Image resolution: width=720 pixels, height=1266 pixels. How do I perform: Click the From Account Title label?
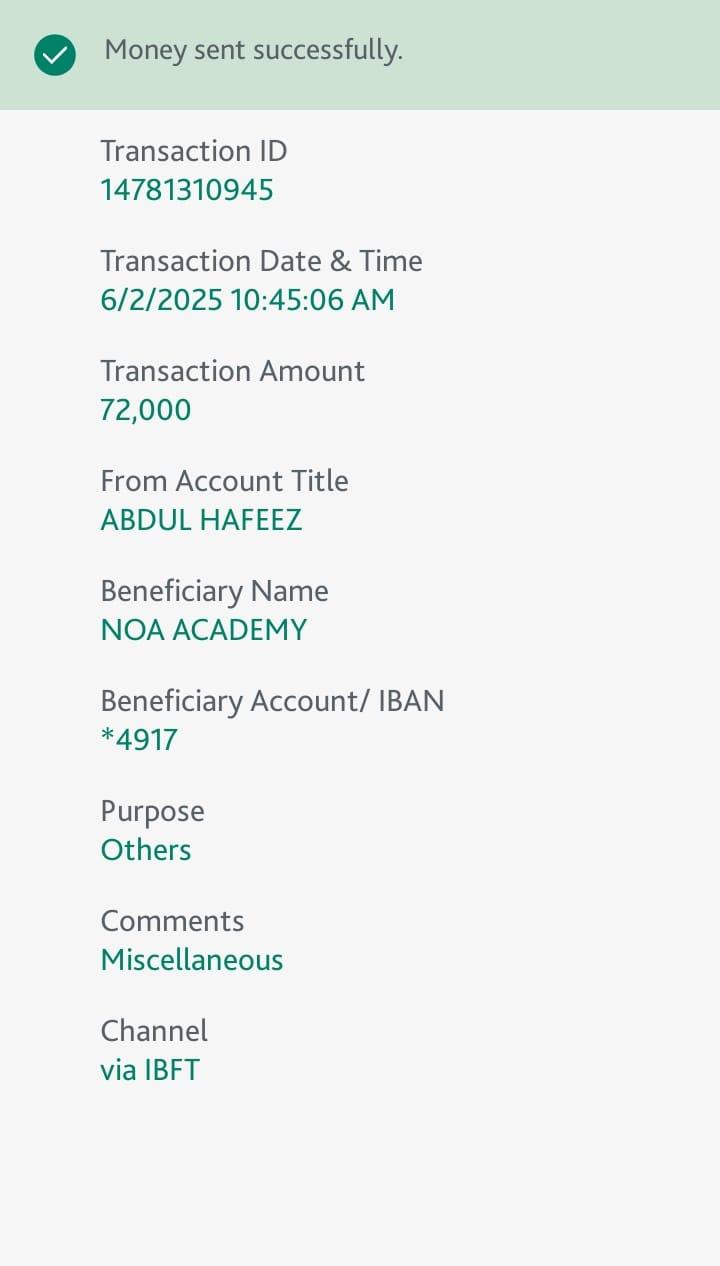click(224, 481)
